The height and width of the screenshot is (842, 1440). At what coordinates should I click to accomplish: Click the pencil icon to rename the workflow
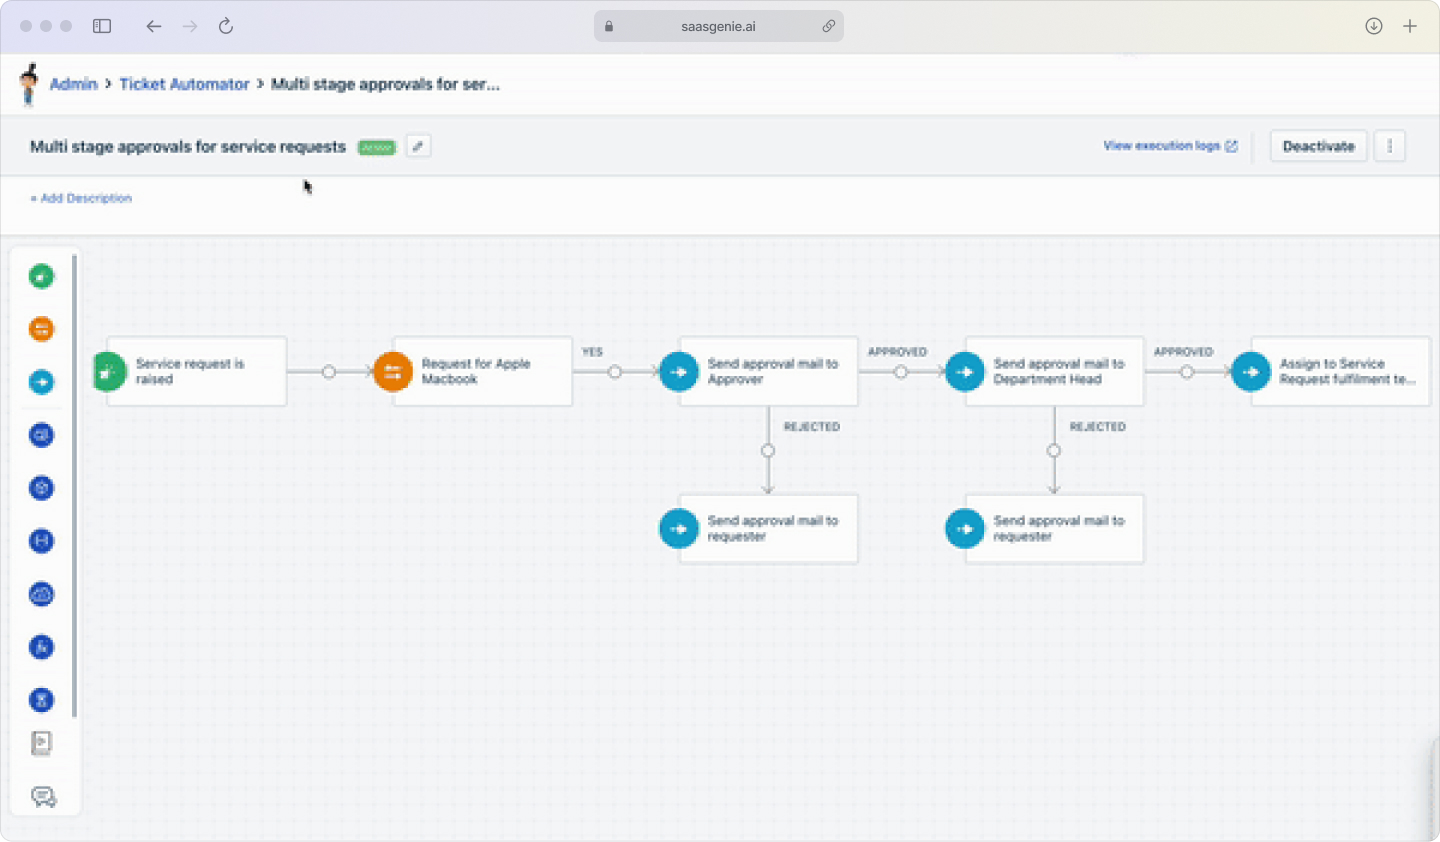pos(418,146)
